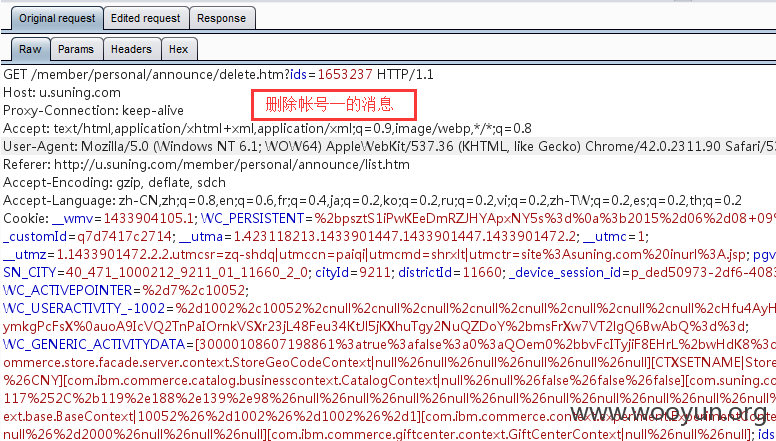776x441 pixels.
Task: Switch to the Original request tab
Action: [57, 18]
